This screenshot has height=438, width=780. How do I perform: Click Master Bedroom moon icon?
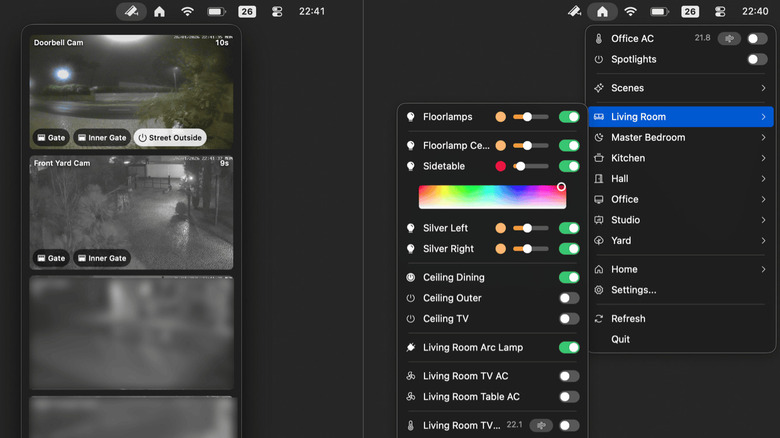599,137
